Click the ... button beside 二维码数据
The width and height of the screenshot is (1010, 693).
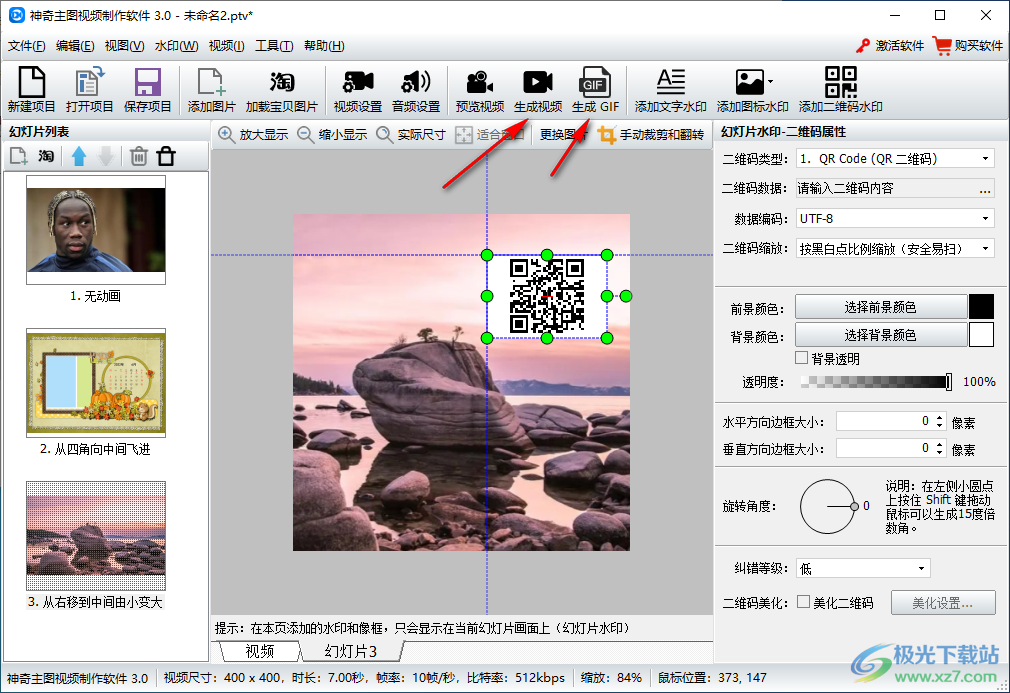pyautogui.click(x=984, y=189)
